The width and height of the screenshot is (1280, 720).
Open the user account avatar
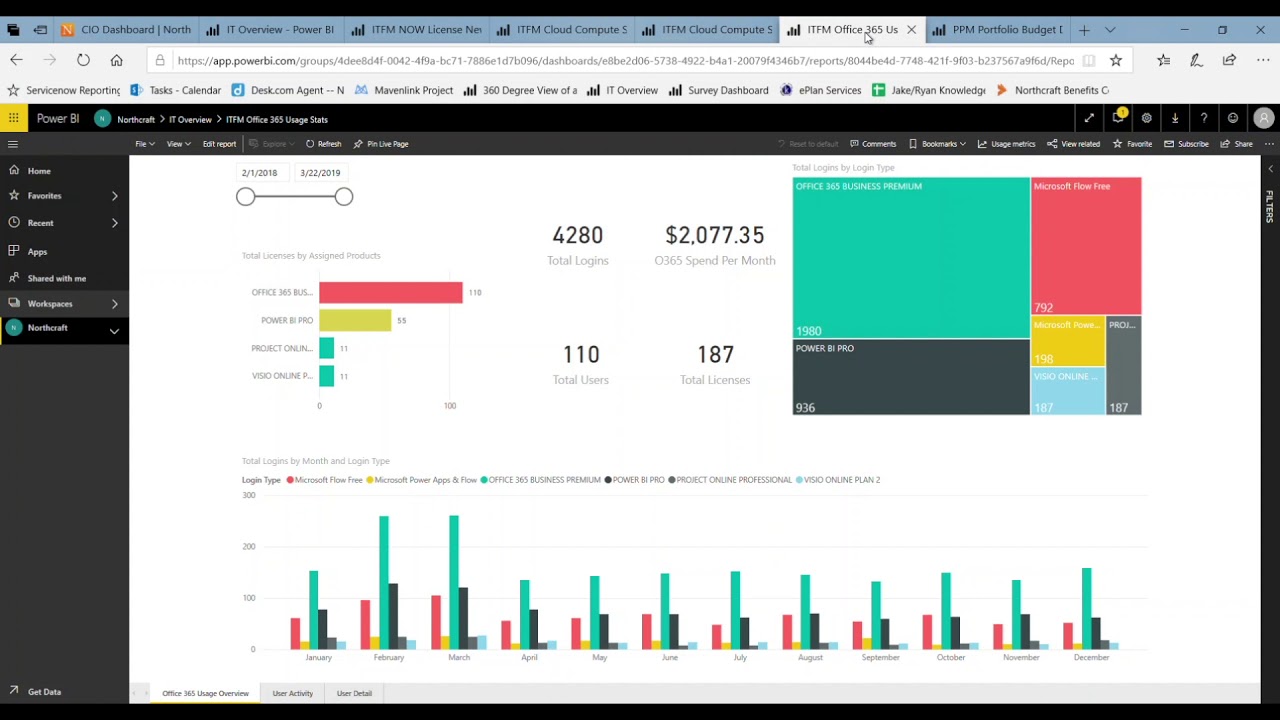[1264, 118]
